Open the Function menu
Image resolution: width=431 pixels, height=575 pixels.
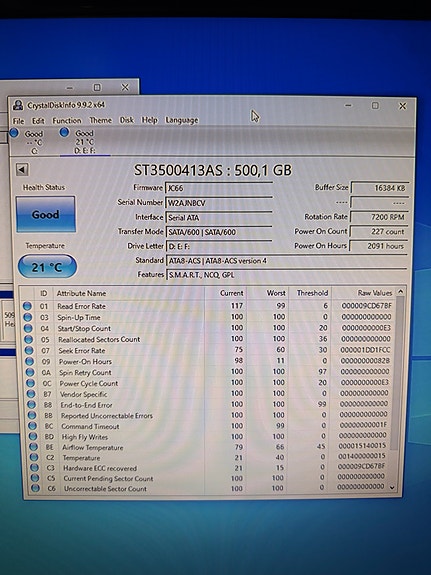click(67, 121)
